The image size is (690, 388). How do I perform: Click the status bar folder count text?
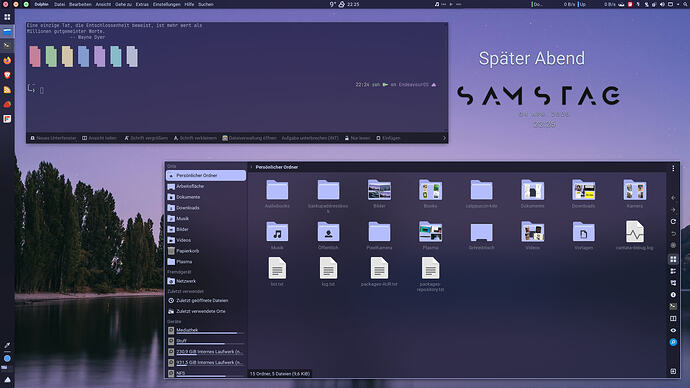pyautogui.click(x=280, y=374)
